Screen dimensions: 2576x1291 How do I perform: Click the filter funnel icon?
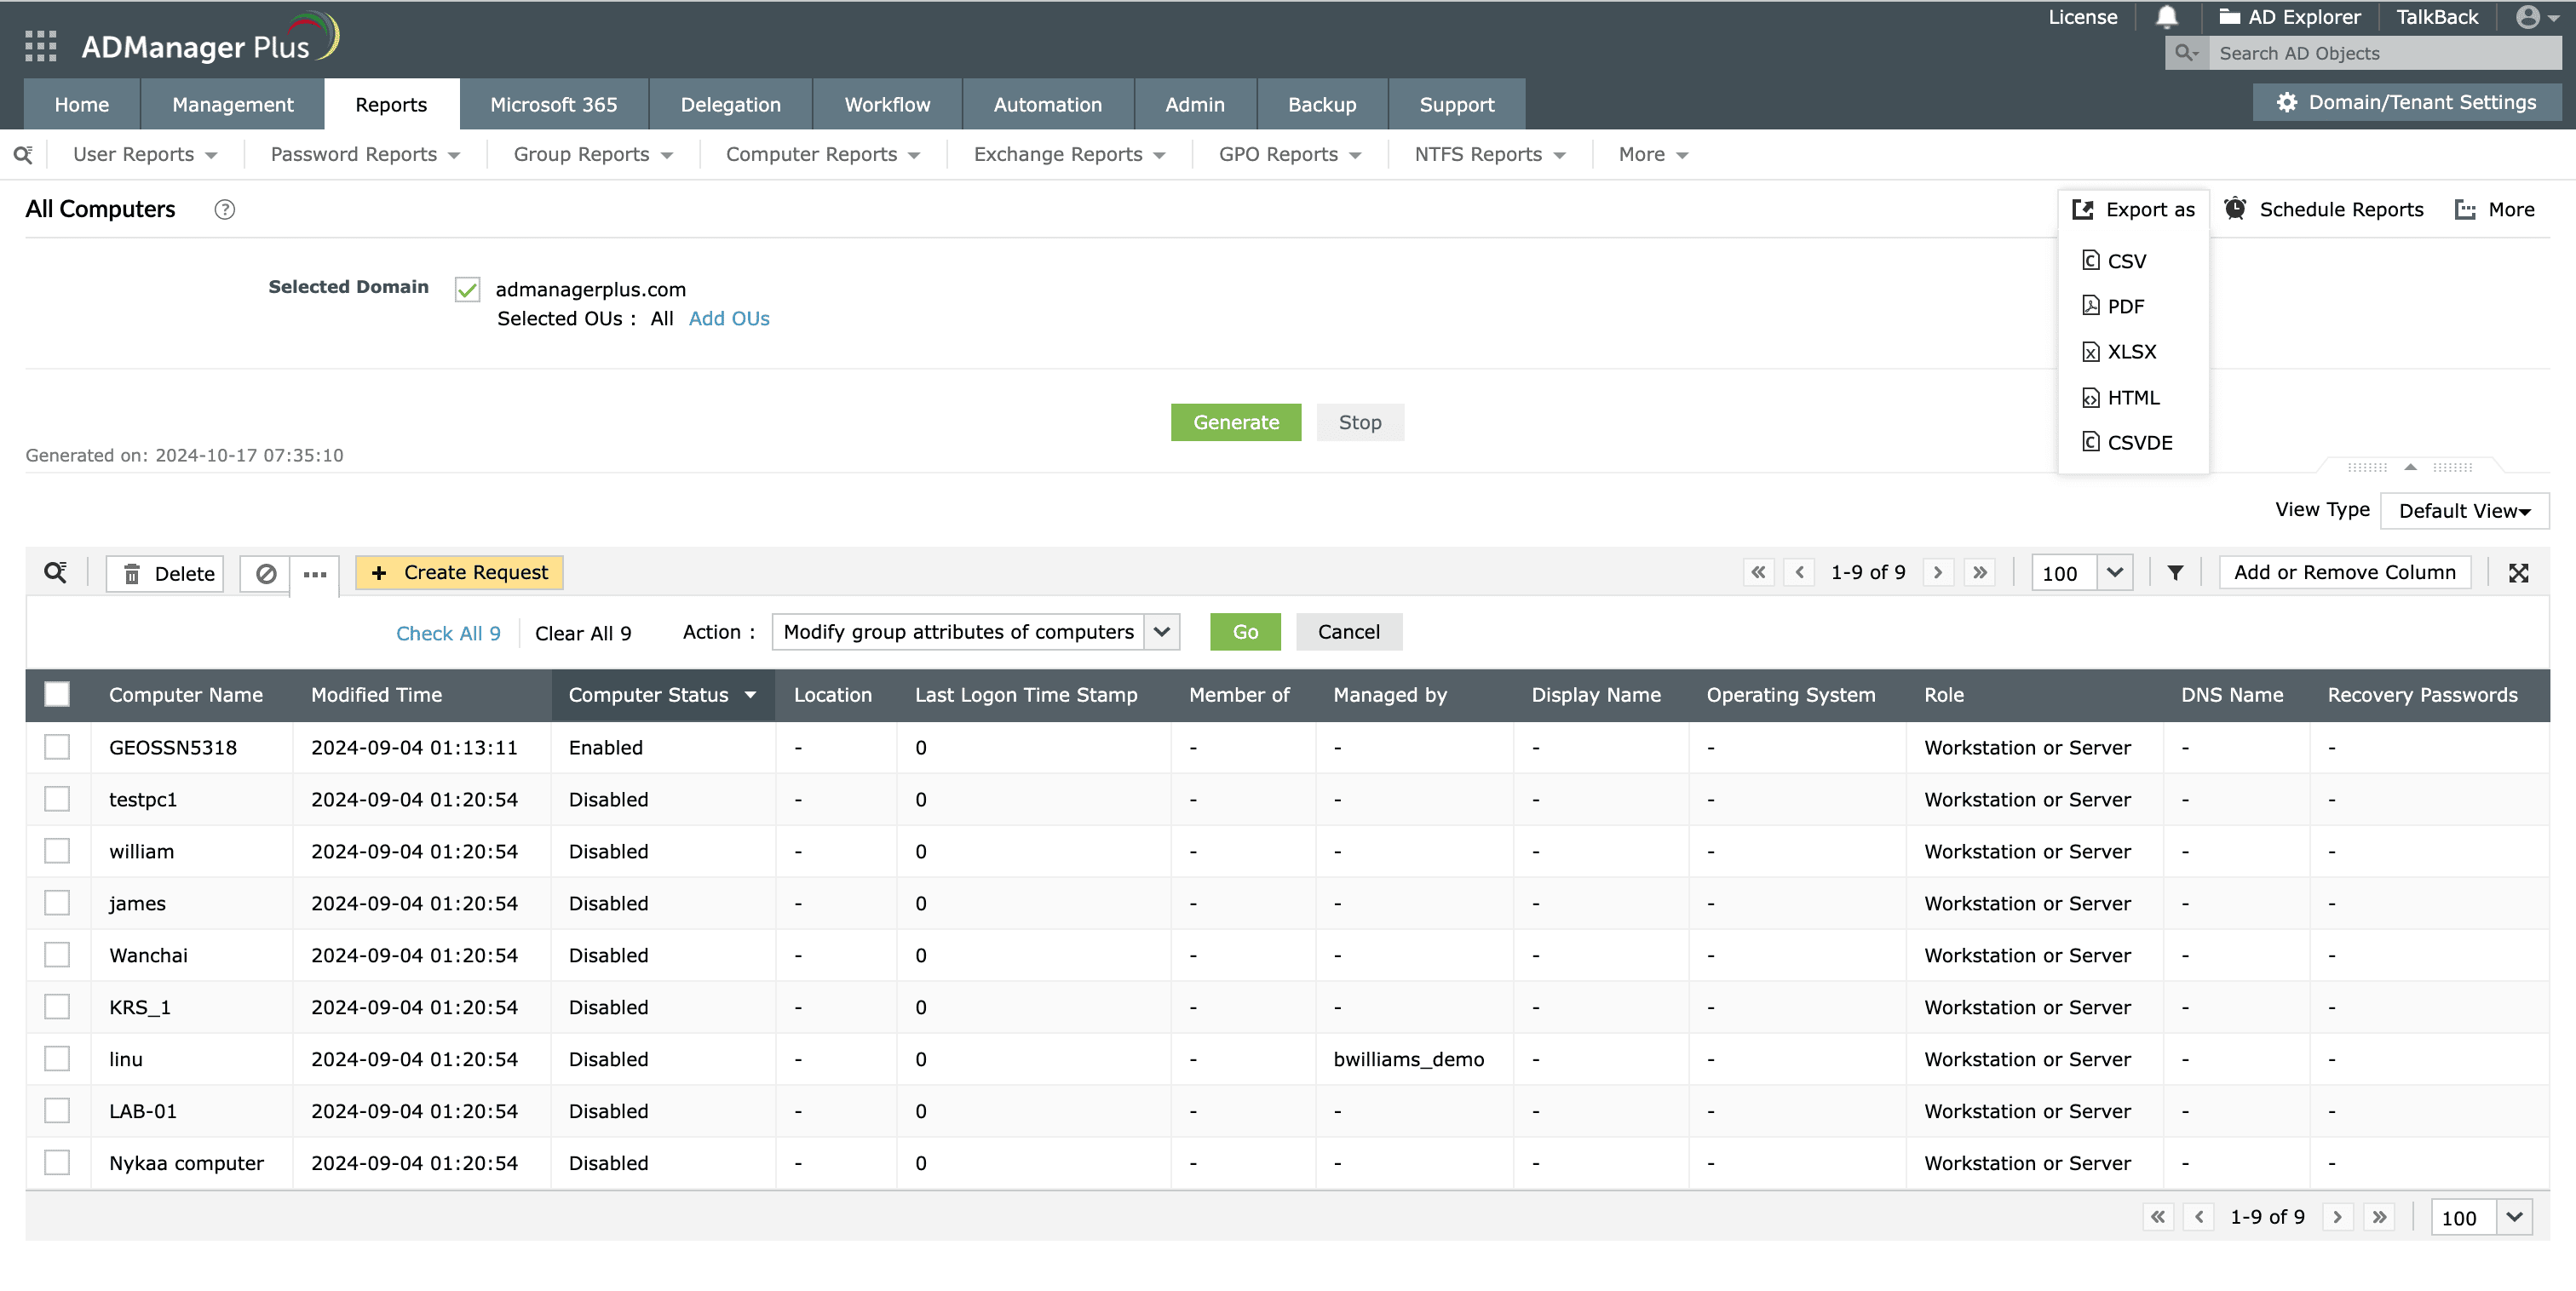point(2175,573)
